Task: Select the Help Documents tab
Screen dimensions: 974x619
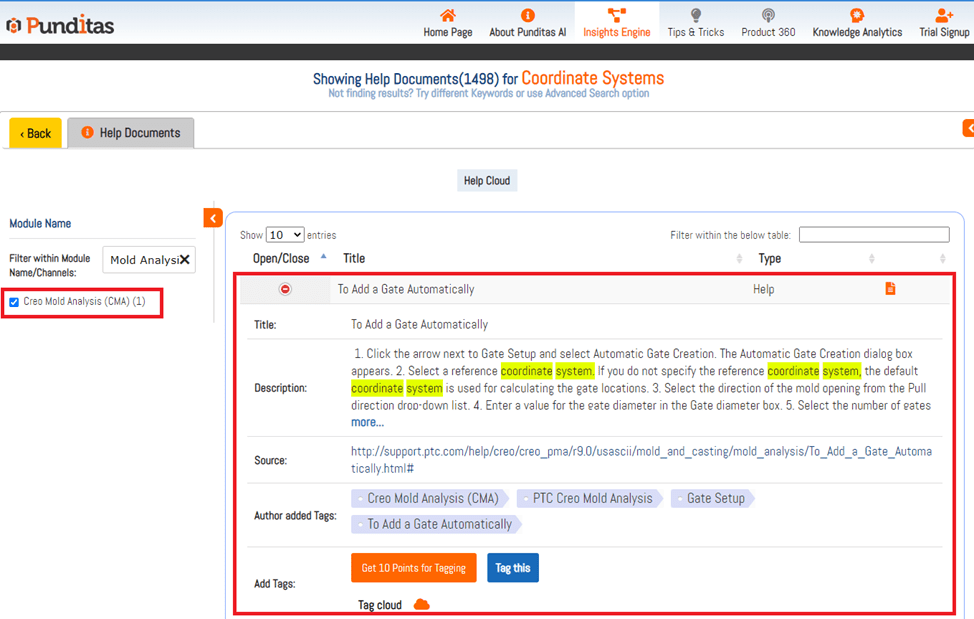Action: [131, 133]
